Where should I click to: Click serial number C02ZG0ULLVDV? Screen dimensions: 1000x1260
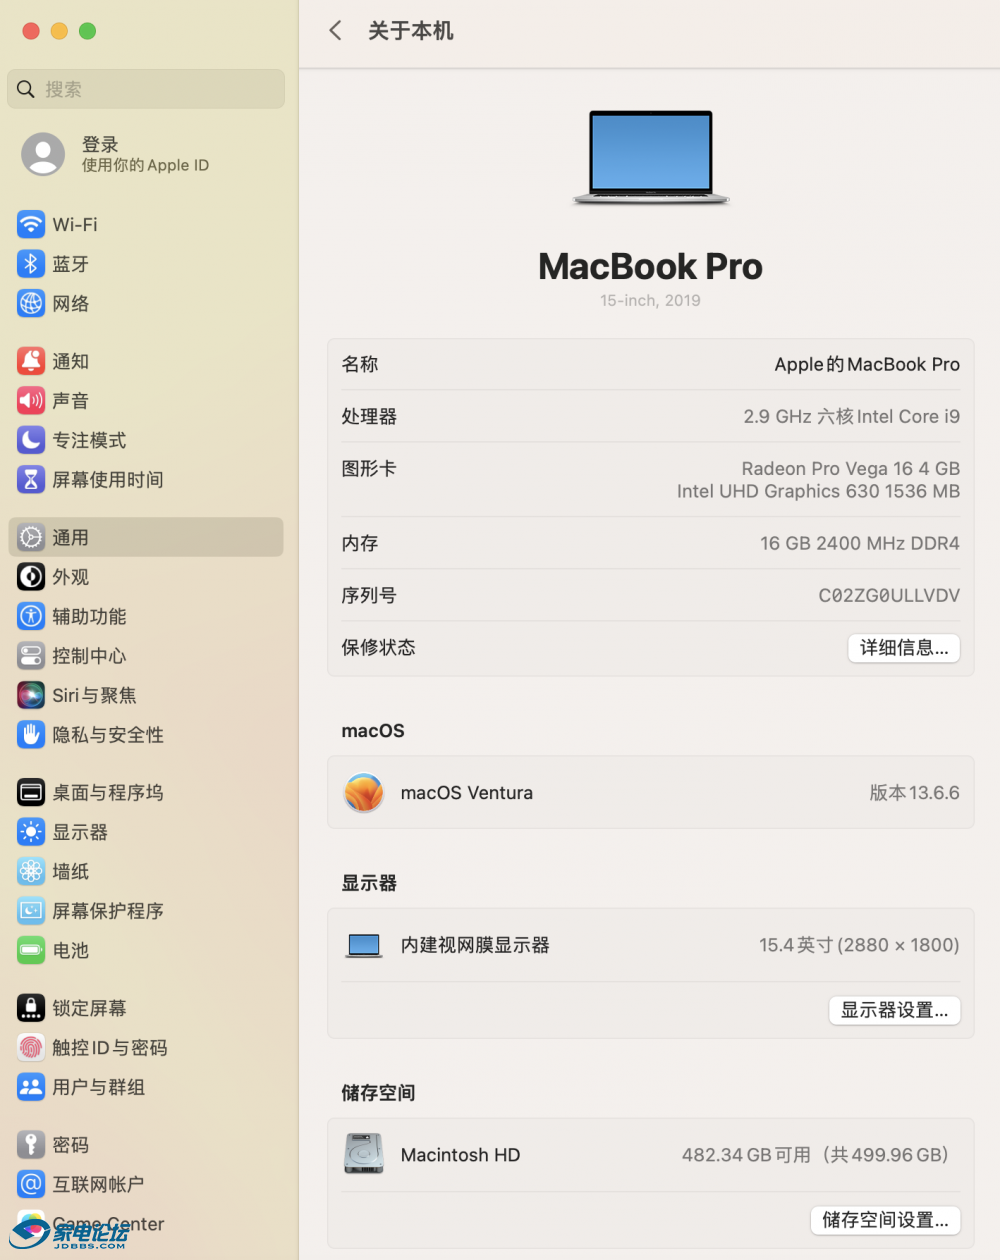(x=889, y=596)
